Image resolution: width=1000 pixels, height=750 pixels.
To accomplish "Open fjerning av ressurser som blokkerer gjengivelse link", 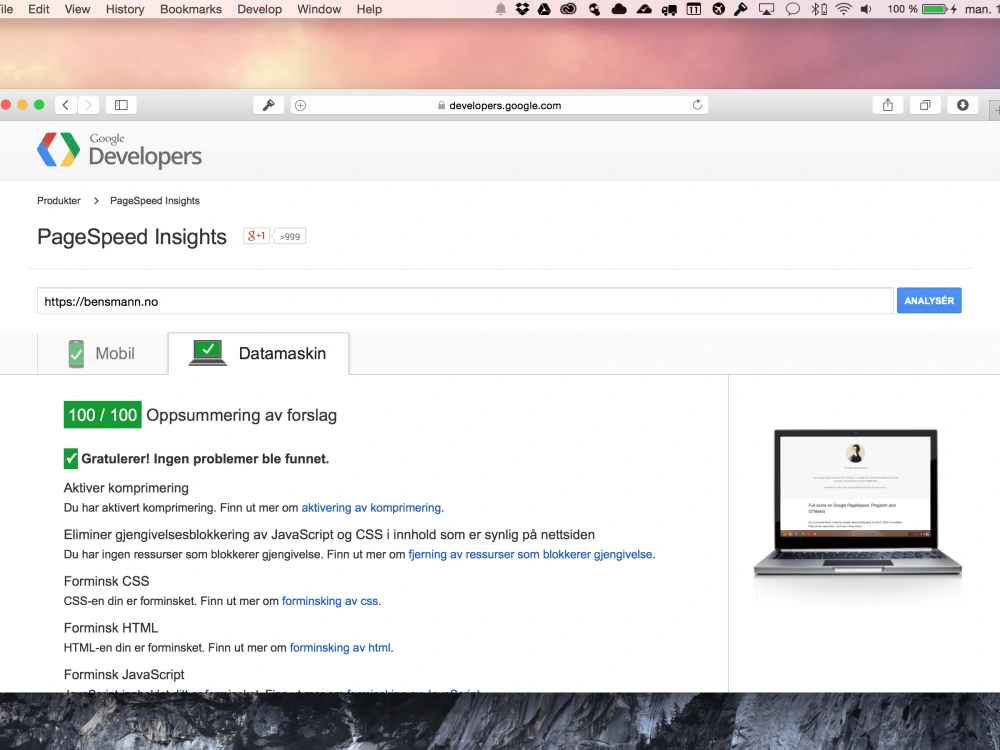I will pyautogui.click(x=530, y=554).
